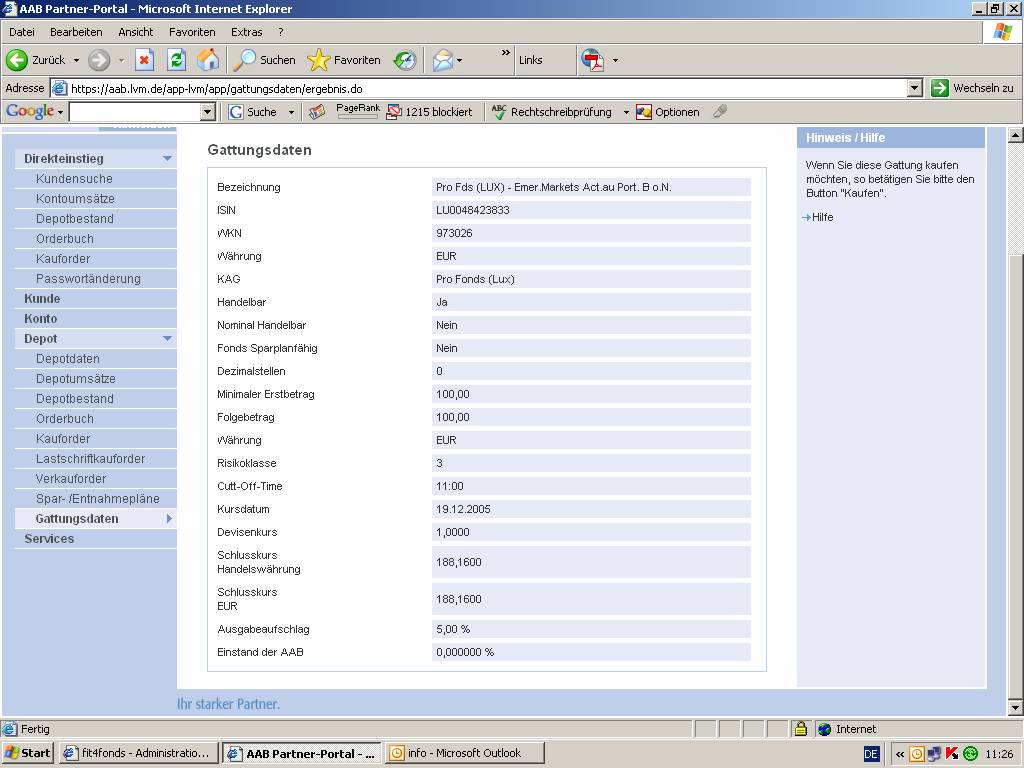Open the Favoriten menu

192,32
